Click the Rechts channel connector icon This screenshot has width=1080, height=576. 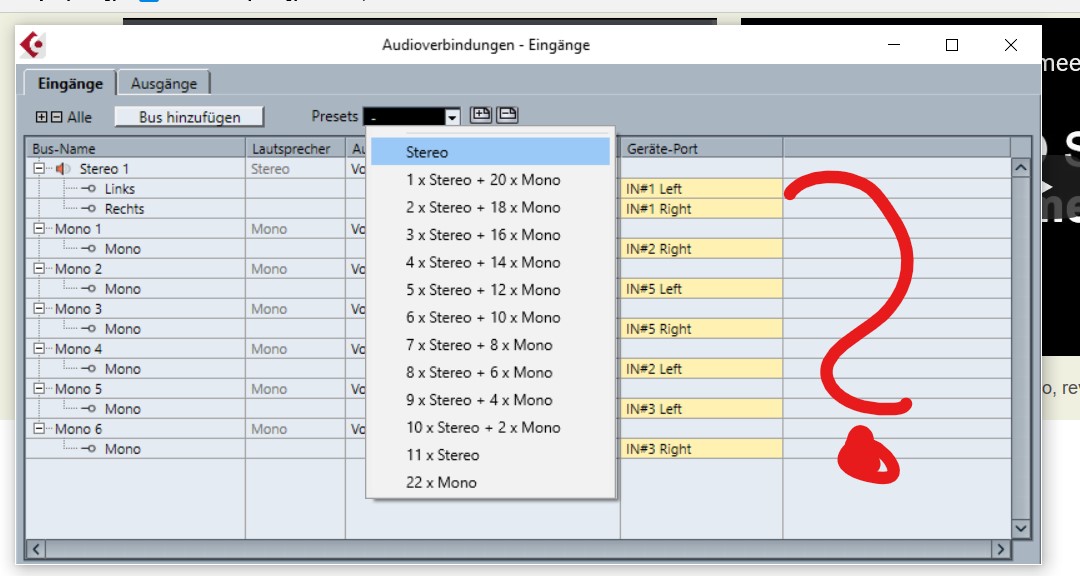pos(89,209)
